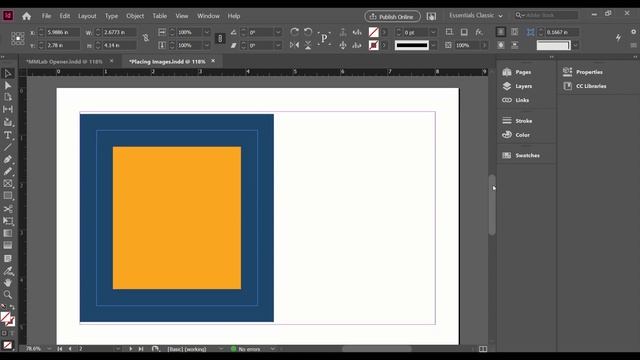This screenshot has height=360, width=640.
Task: Choose the Gradient Swatch tool
Action: [x=7, y=233]
